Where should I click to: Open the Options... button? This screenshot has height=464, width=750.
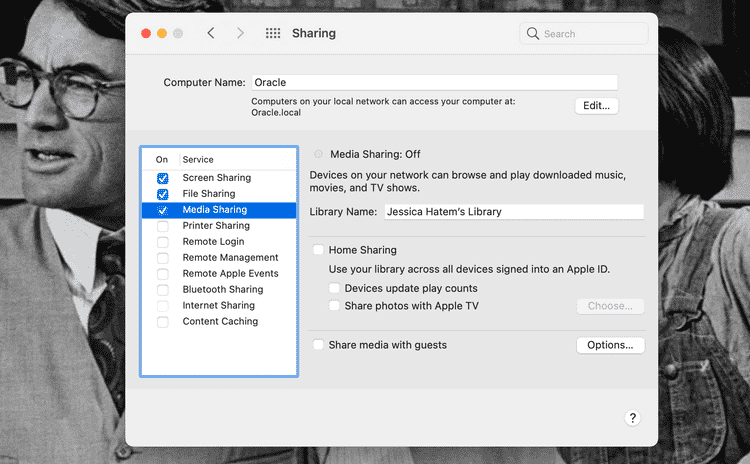click(x=610, y=345)
